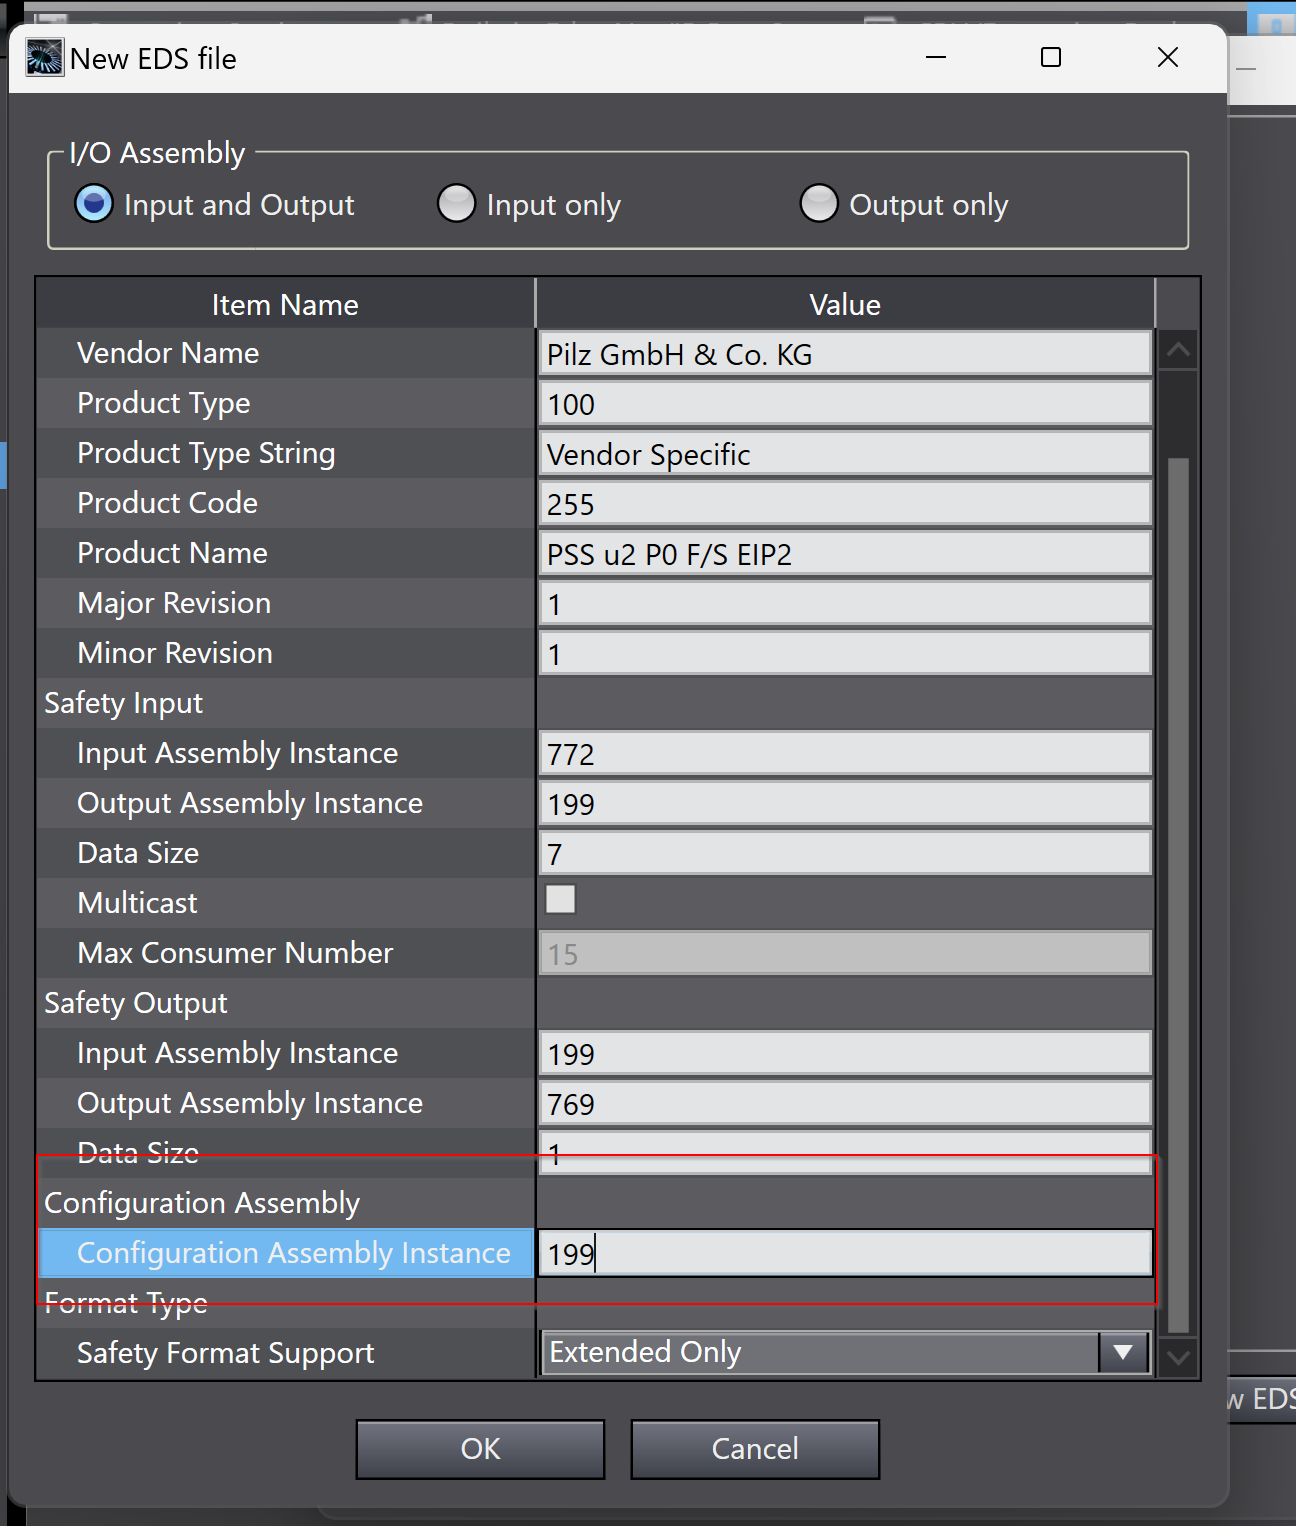
Task: Confirm the dialog with OK
Action: (x=480, y=1449)
